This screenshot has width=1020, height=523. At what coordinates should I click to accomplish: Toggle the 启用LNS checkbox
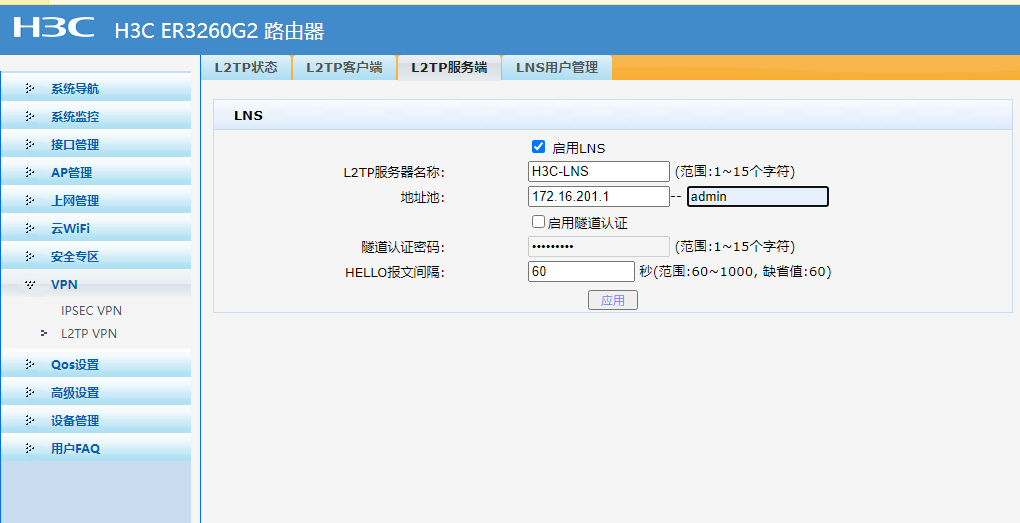pyautogui.click(x=538, y=146)
